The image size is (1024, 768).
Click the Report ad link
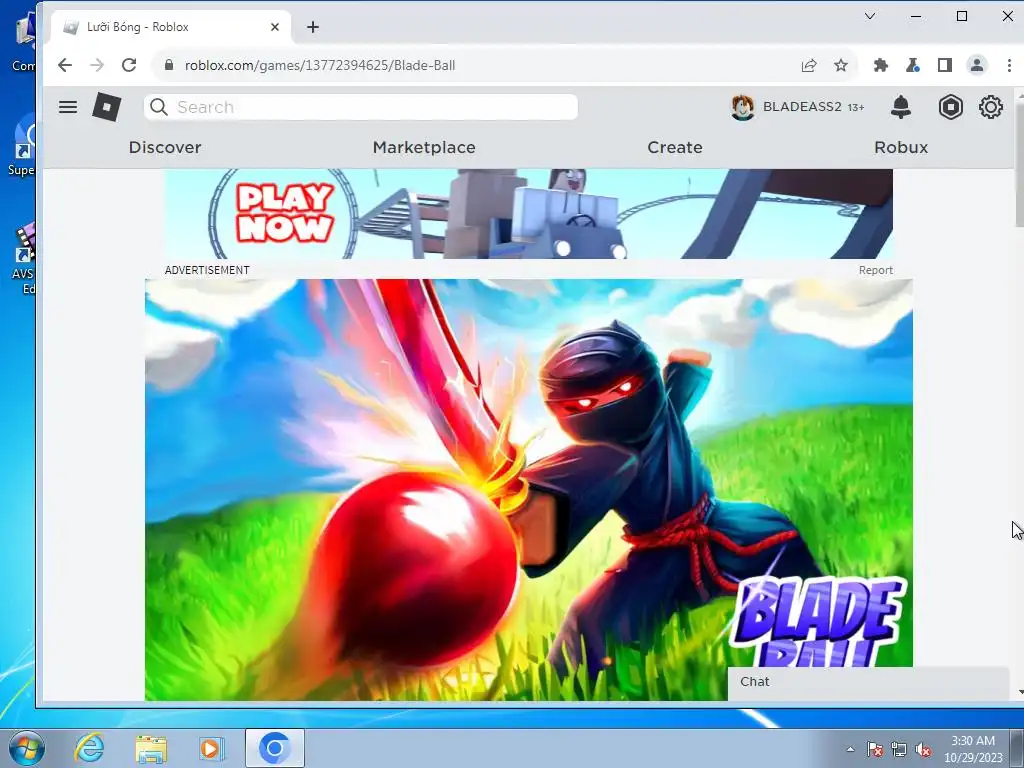coord(875,270)
